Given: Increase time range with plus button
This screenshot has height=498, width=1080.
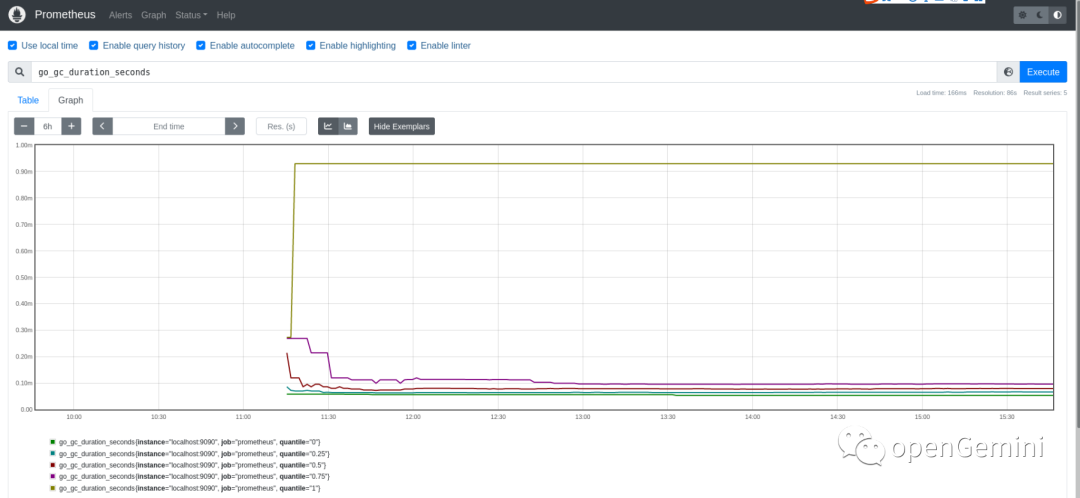Looking at the screenshot, I should pos(71,126).
